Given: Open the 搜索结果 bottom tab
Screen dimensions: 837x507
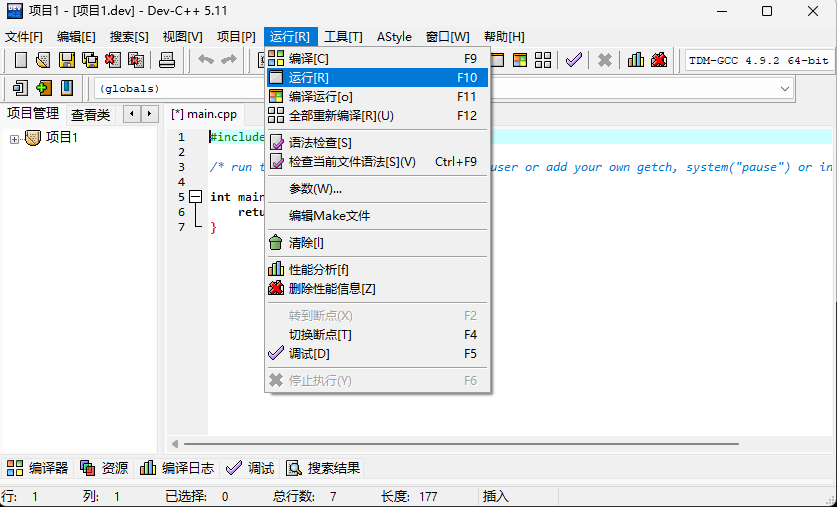Looking at the screenshot, I should [323, 469].
